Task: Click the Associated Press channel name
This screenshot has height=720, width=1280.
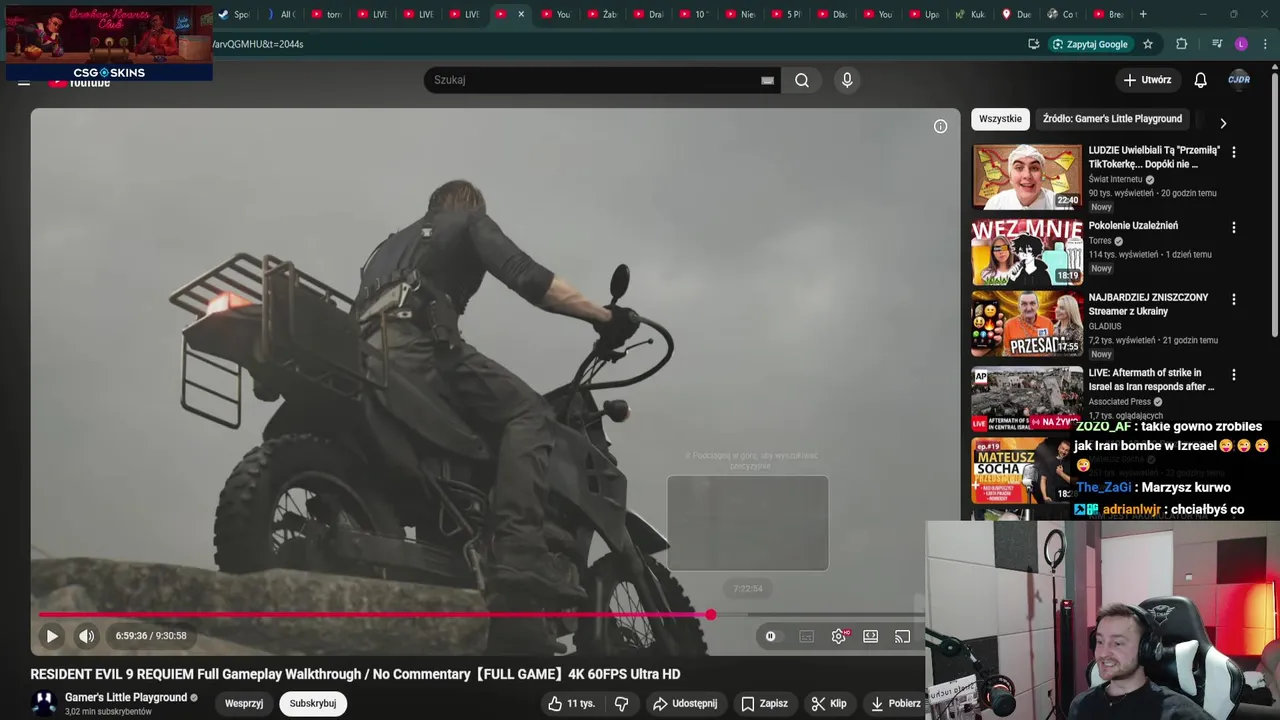Action: point(1119,401)
